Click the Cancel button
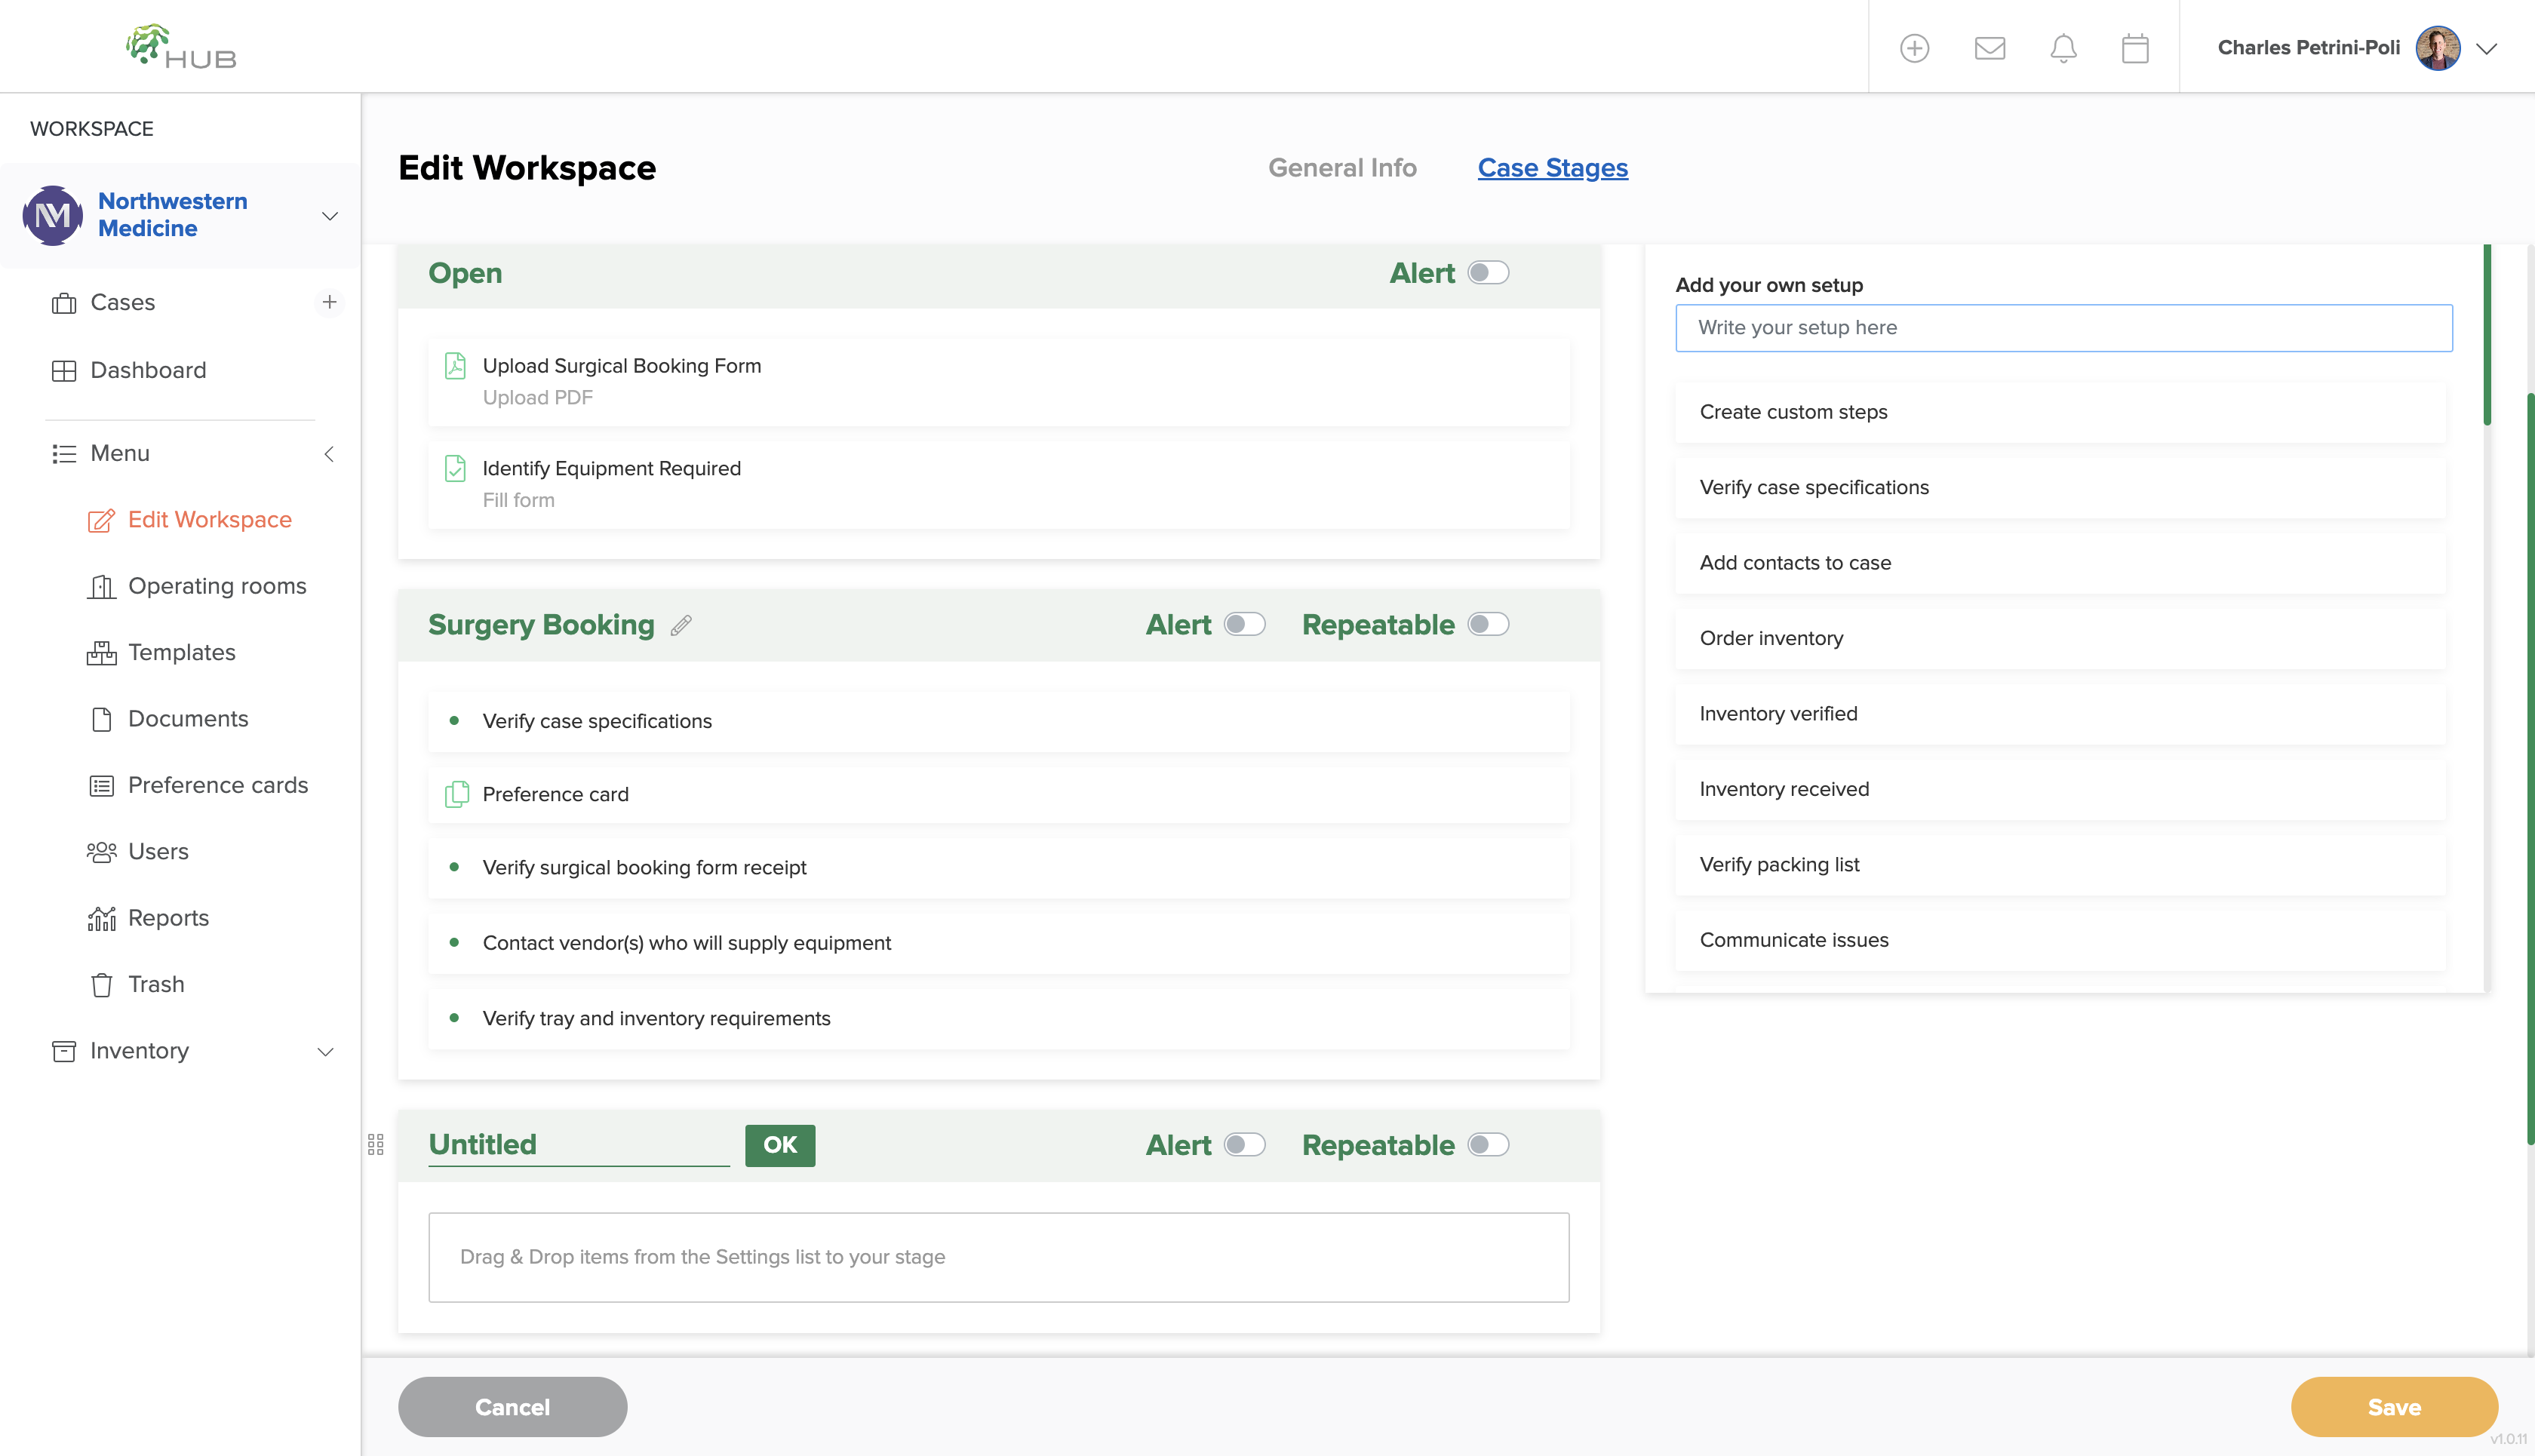 click(x=512, y=1407)
